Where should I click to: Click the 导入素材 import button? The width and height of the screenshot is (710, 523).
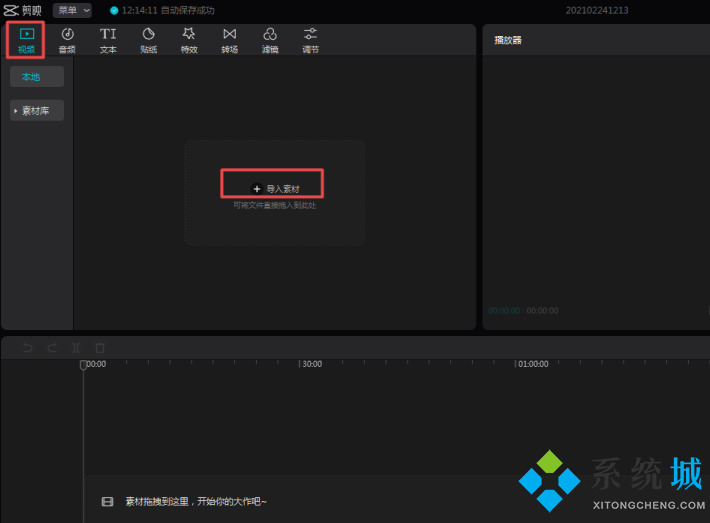[x=275, y=188]
